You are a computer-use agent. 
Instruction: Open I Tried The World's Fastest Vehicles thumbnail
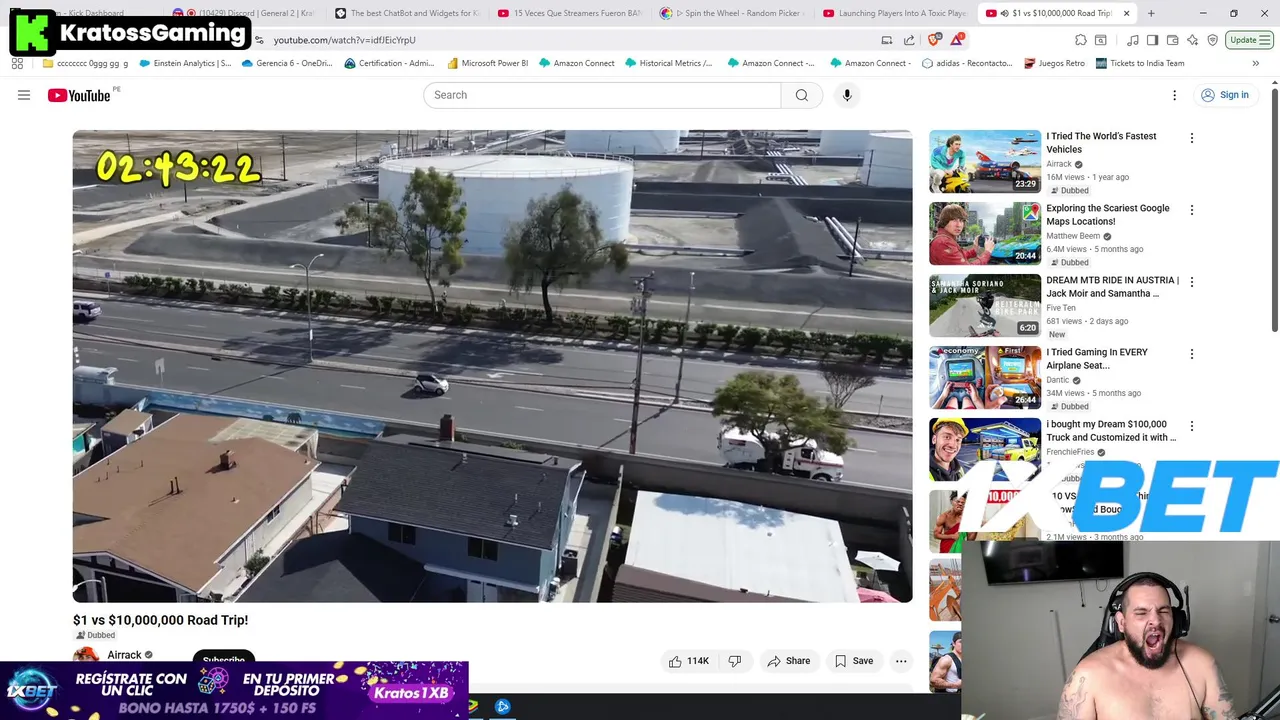coord(985,161)
